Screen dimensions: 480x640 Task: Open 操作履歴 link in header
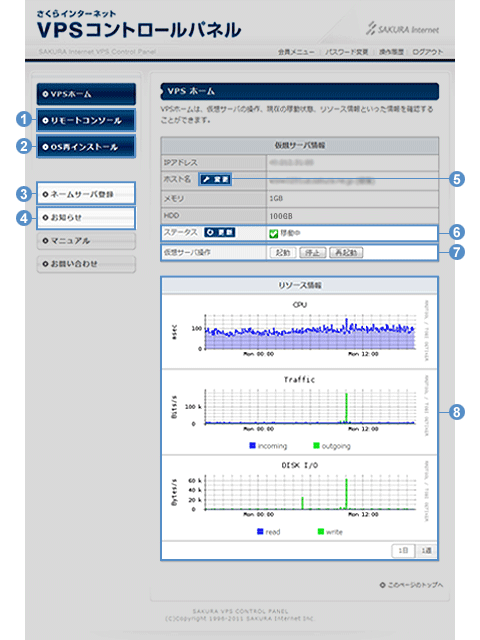point(391,52)
